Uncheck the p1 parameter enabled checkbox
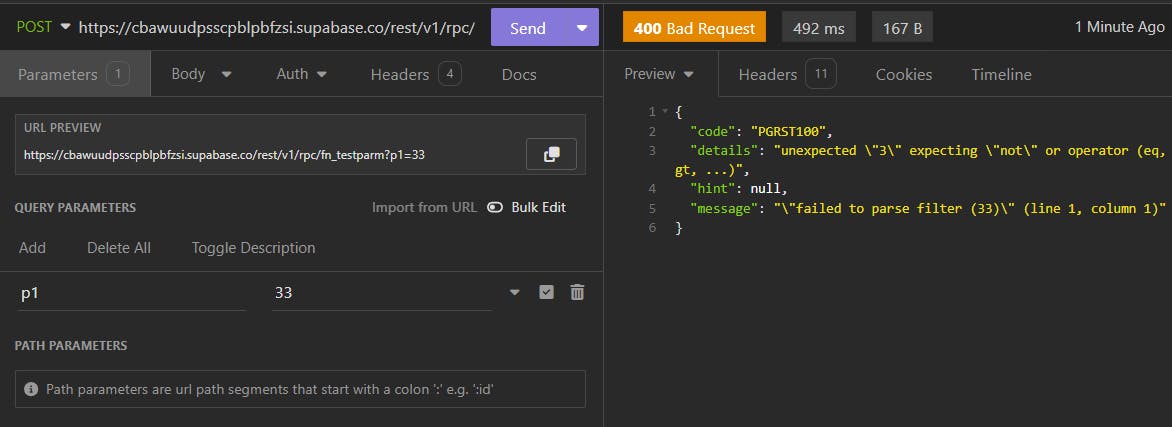The height and width of the screenshot is (427, 1172). 546,292
